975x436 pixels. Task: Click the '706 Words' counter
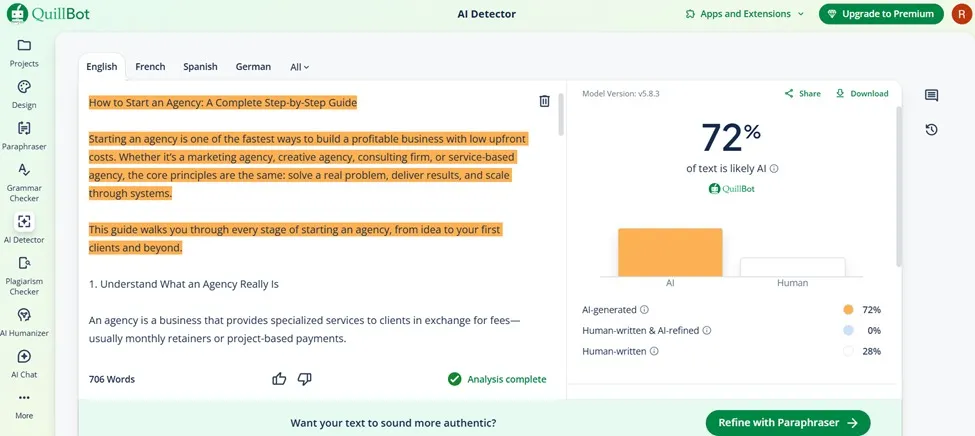[111, 379]
